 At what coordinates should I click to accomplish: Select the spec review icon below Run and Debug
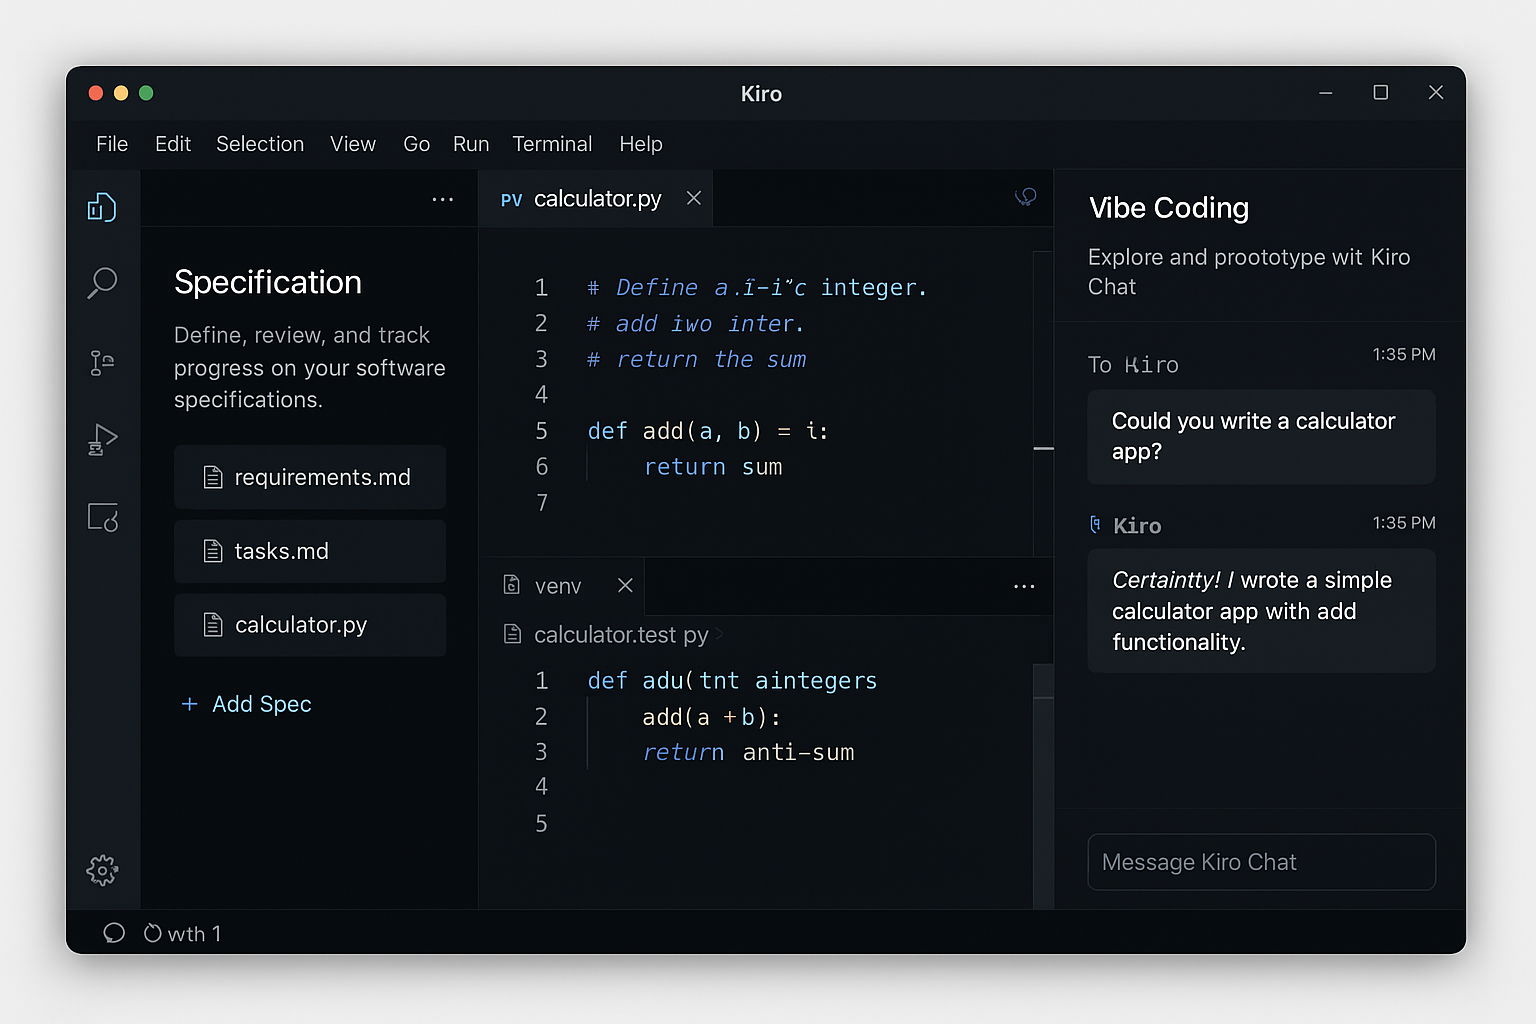click(x=102, y=517)
